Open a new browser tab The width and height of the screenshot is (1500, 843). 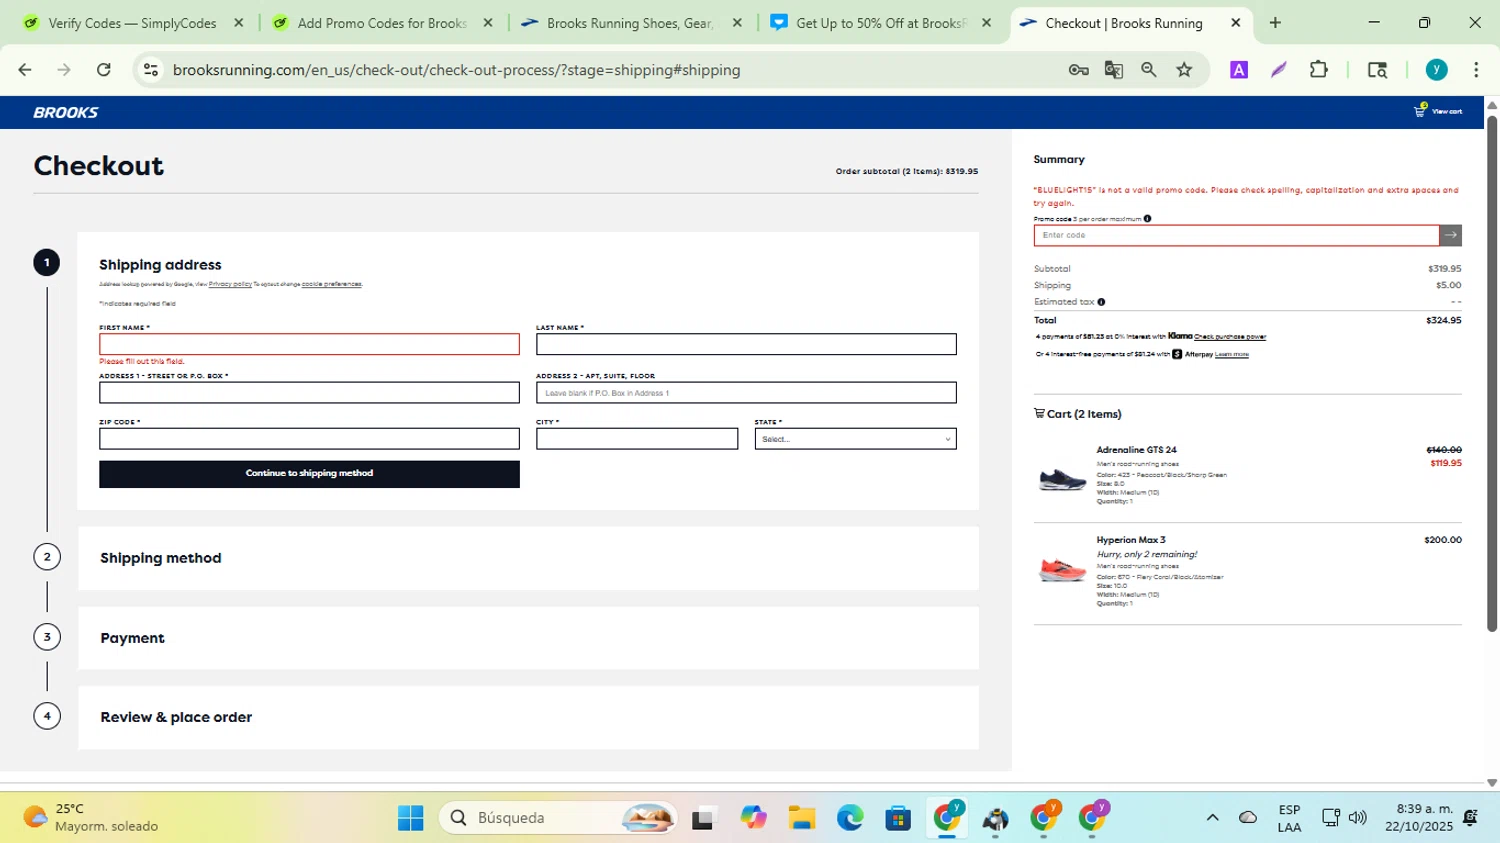point(1275,23)
